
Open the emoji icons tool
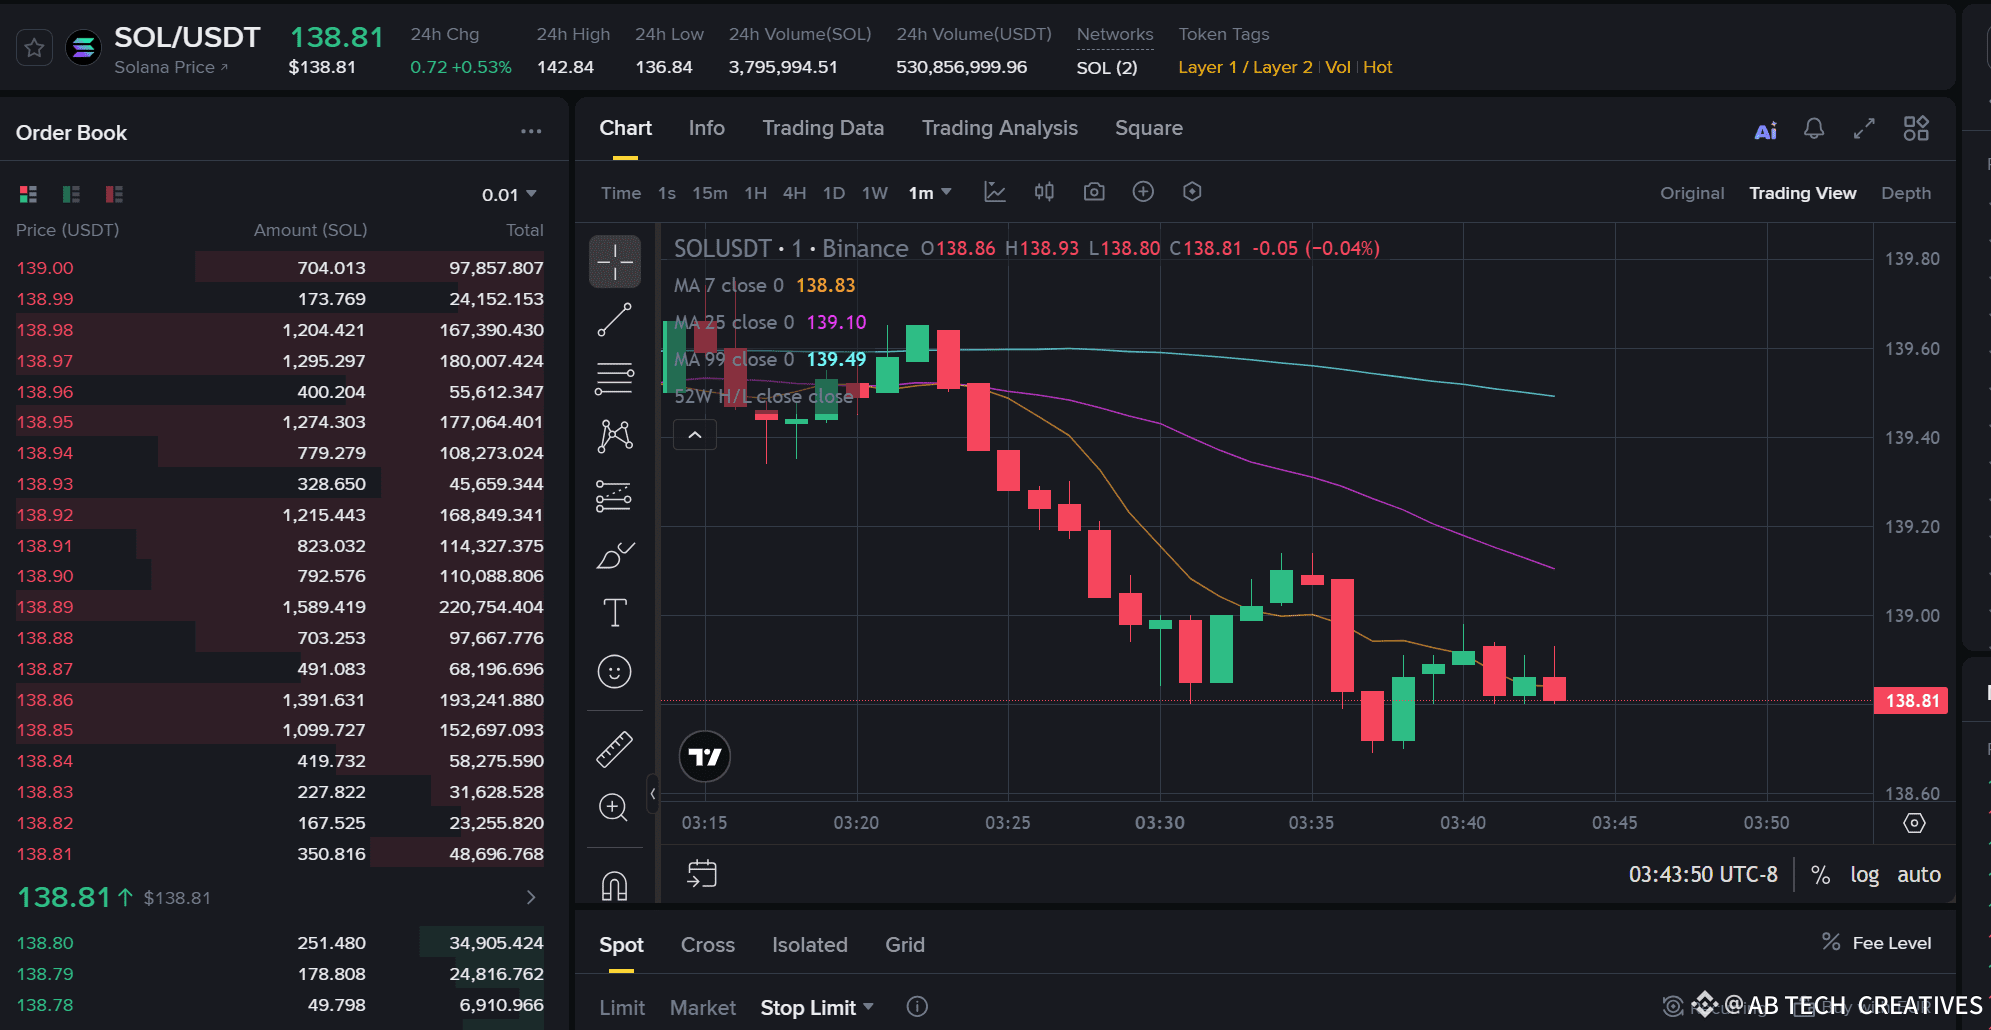pyautogui.click(x=615, y=671)
